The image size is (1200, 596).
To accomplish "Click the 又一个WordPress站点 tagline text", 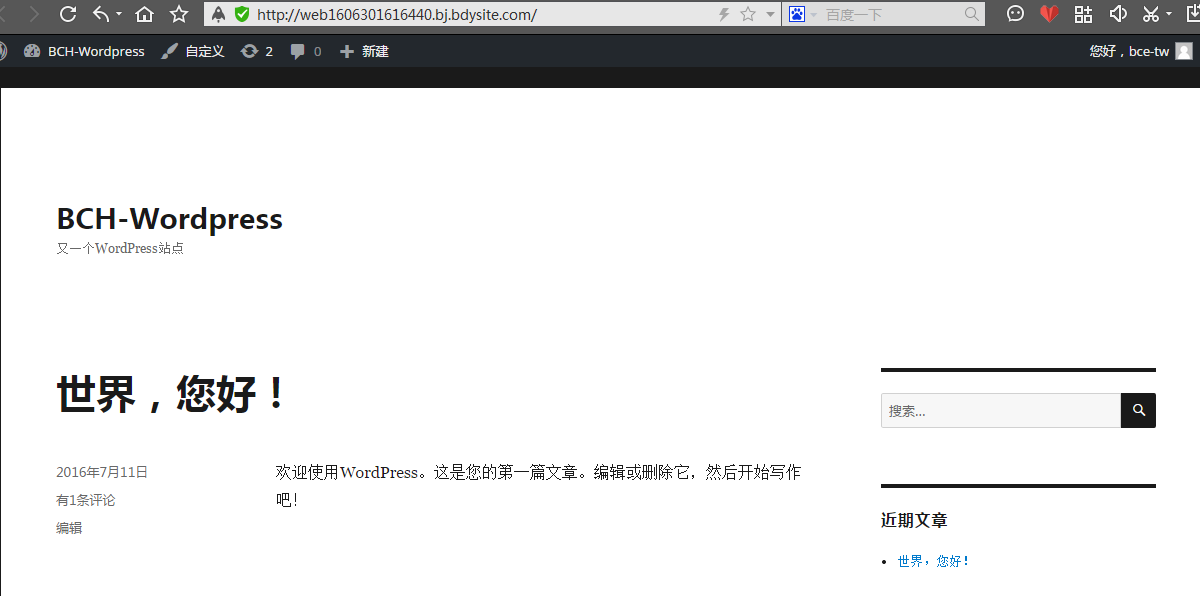I will pos(120,249).
